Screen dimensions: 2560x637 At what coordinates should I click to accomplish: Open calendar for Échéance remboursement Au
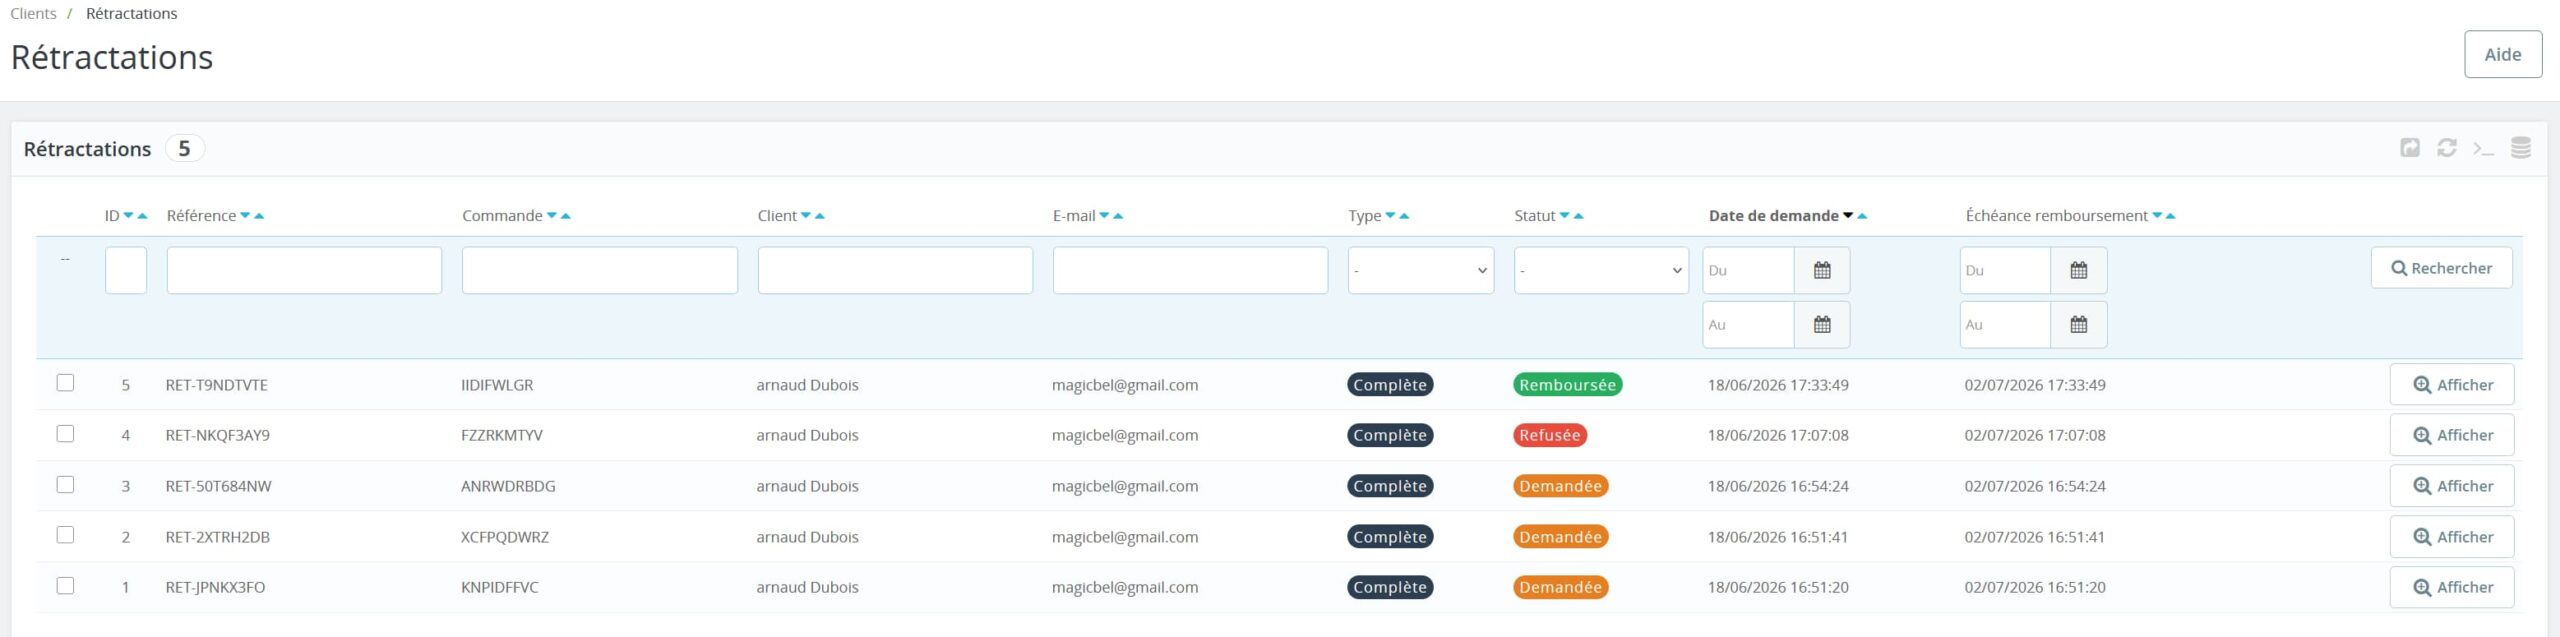coord(2079,325)
